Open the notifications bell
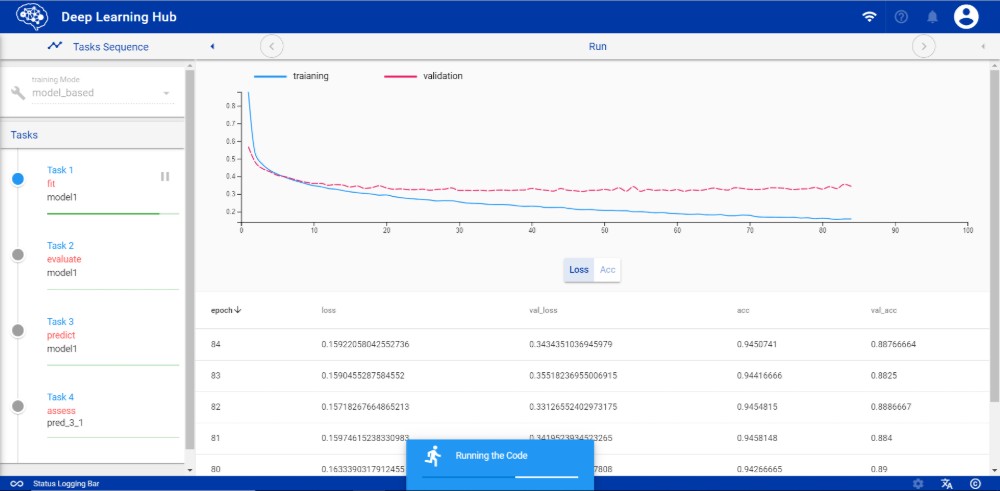 point(932,17)
